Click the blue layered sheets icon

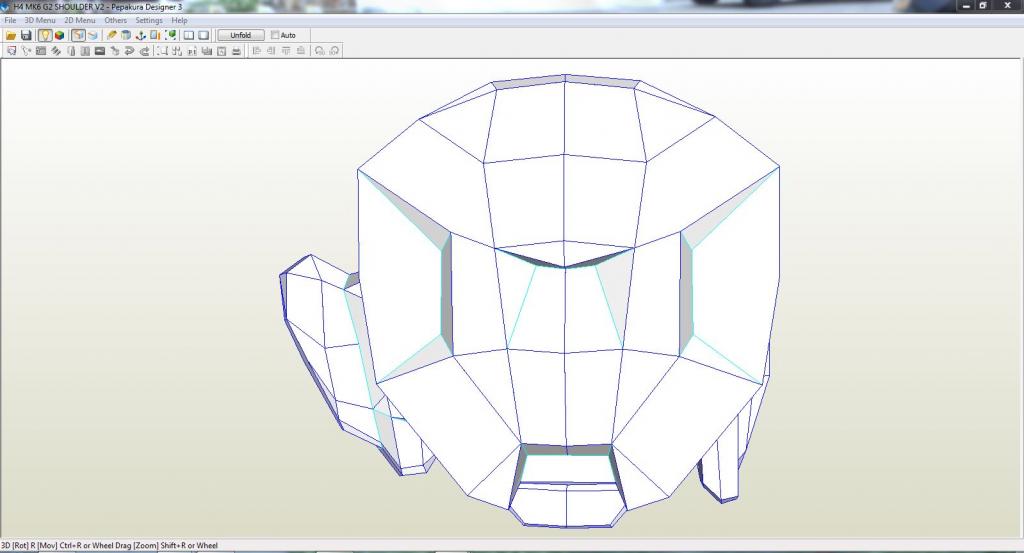pyautogui.click(x=93, y=35)
